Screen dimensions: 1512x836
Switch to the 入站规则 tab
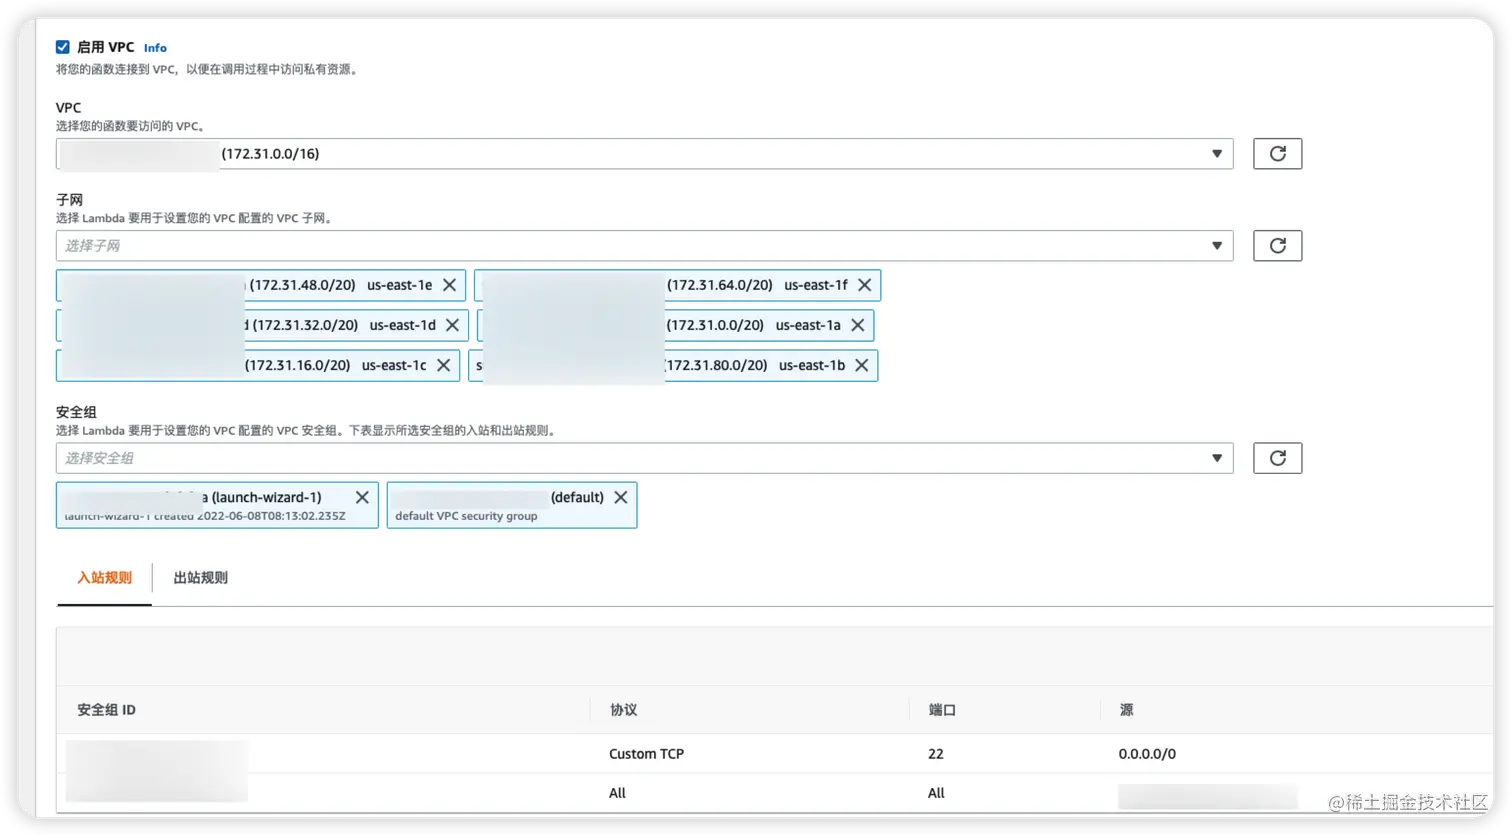click(104, 578)
